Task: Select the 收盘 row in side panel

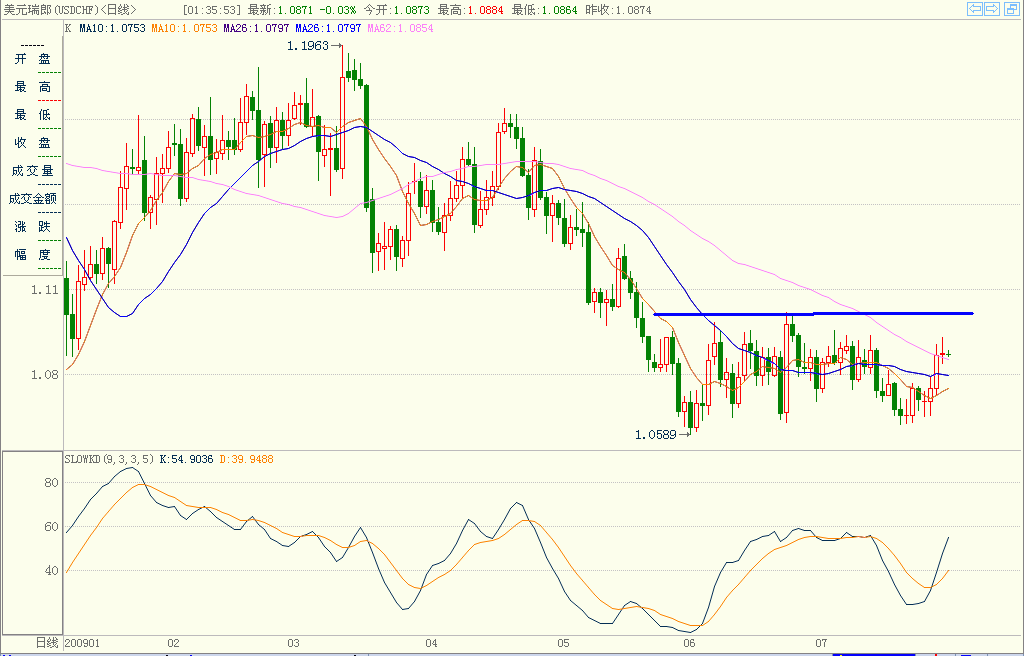Action: pyautogui.click(x=33, y=142)
